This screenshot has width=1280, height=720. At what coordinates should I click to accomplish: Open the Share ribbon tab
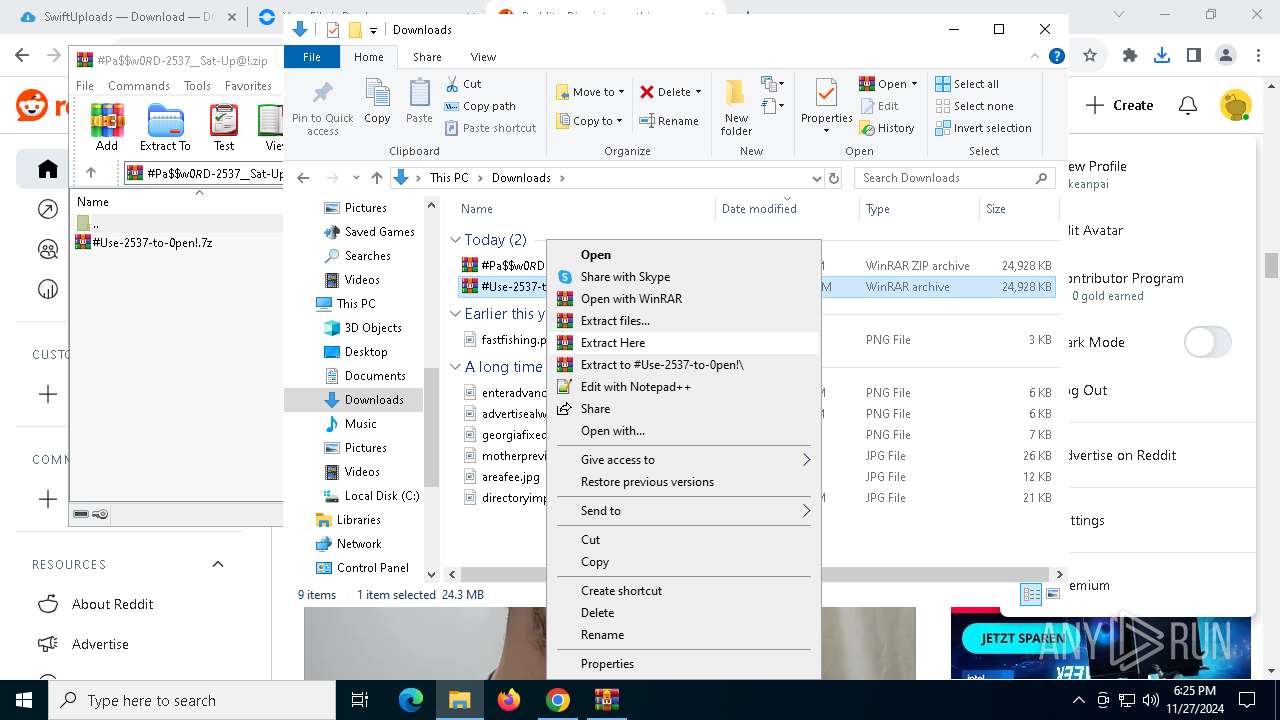(x=427, y=57)
